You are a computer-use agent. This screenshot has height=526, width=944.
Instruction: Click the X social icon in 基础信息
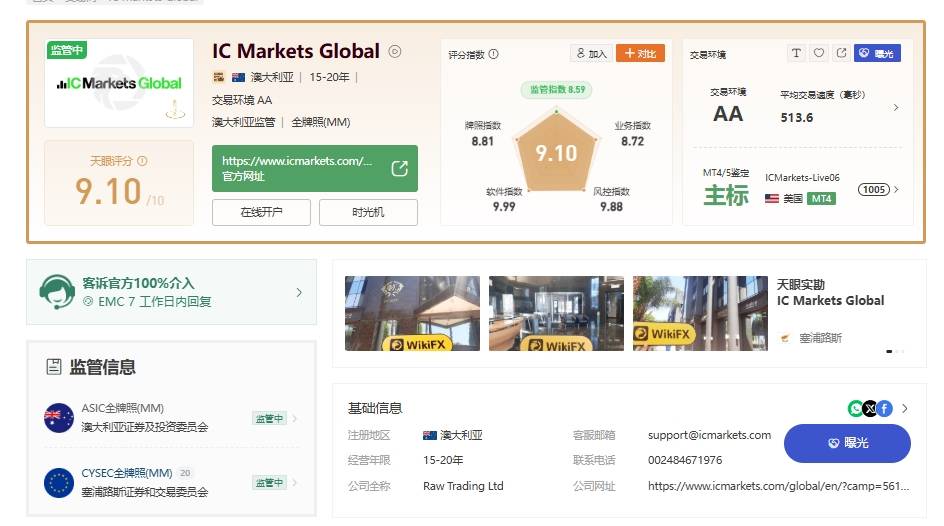pyautogui.click(x=870, y=409)
